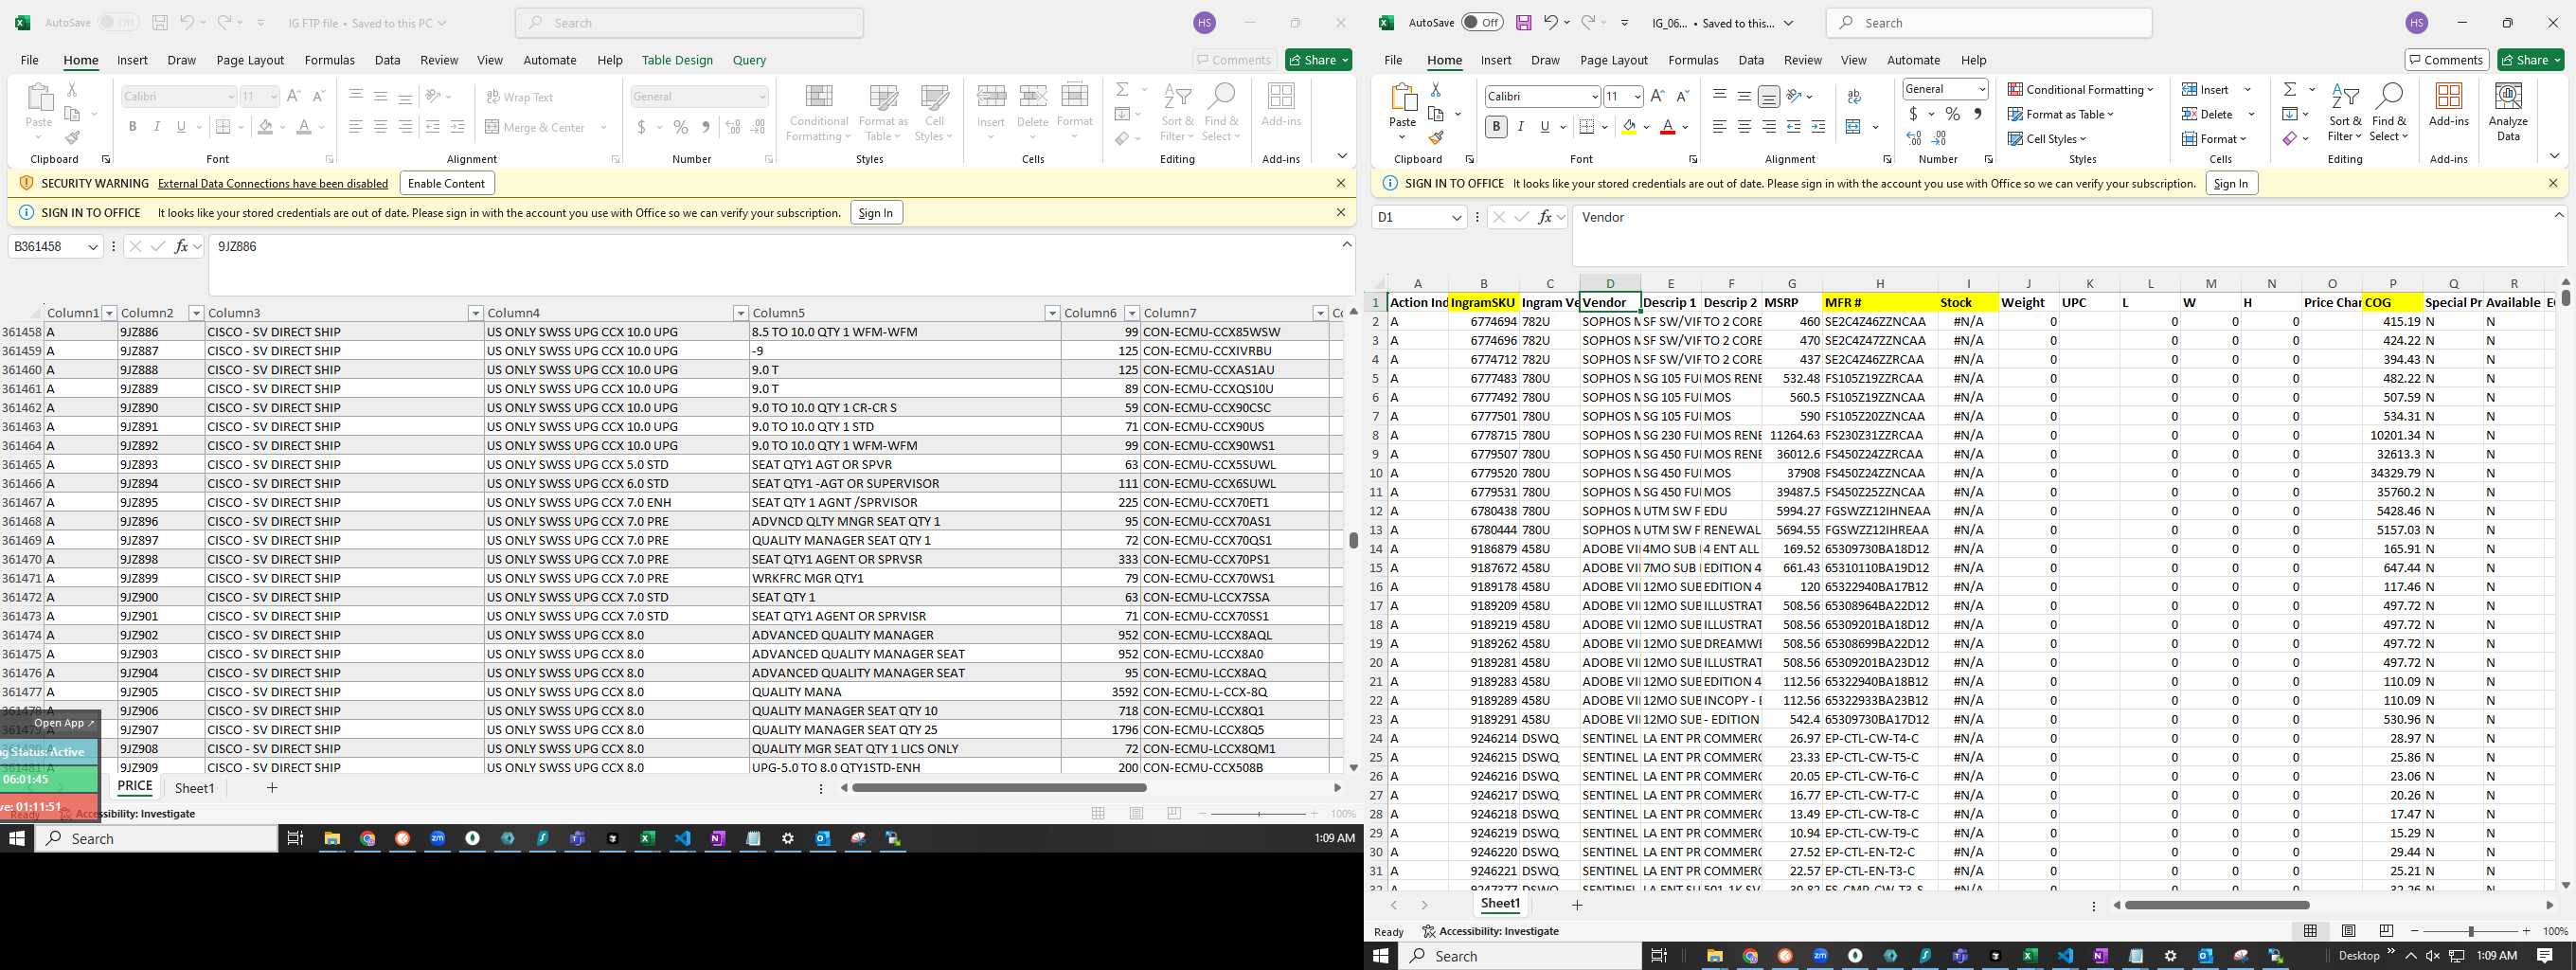Click Enable Content button in security warning
Viewport: 2576px width, 970px height.
tap(446, 183)
